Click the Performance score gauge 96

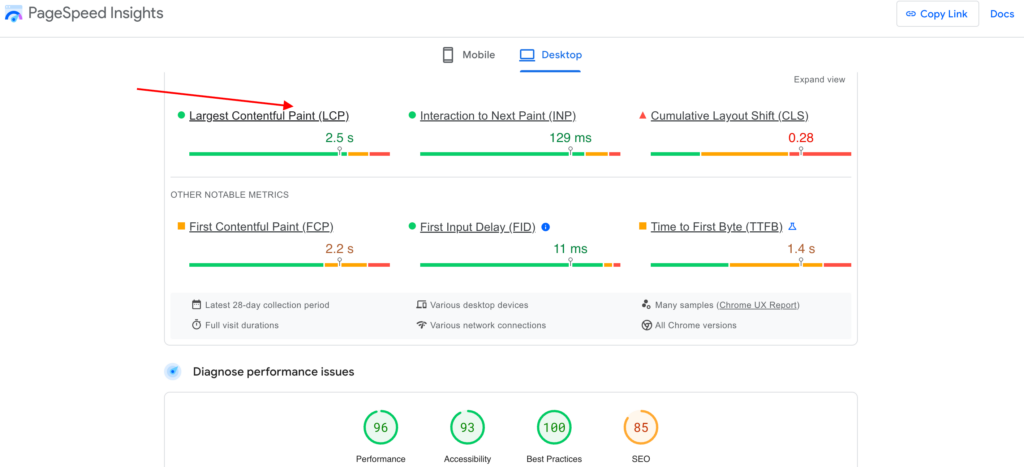[x=380, y=428]
